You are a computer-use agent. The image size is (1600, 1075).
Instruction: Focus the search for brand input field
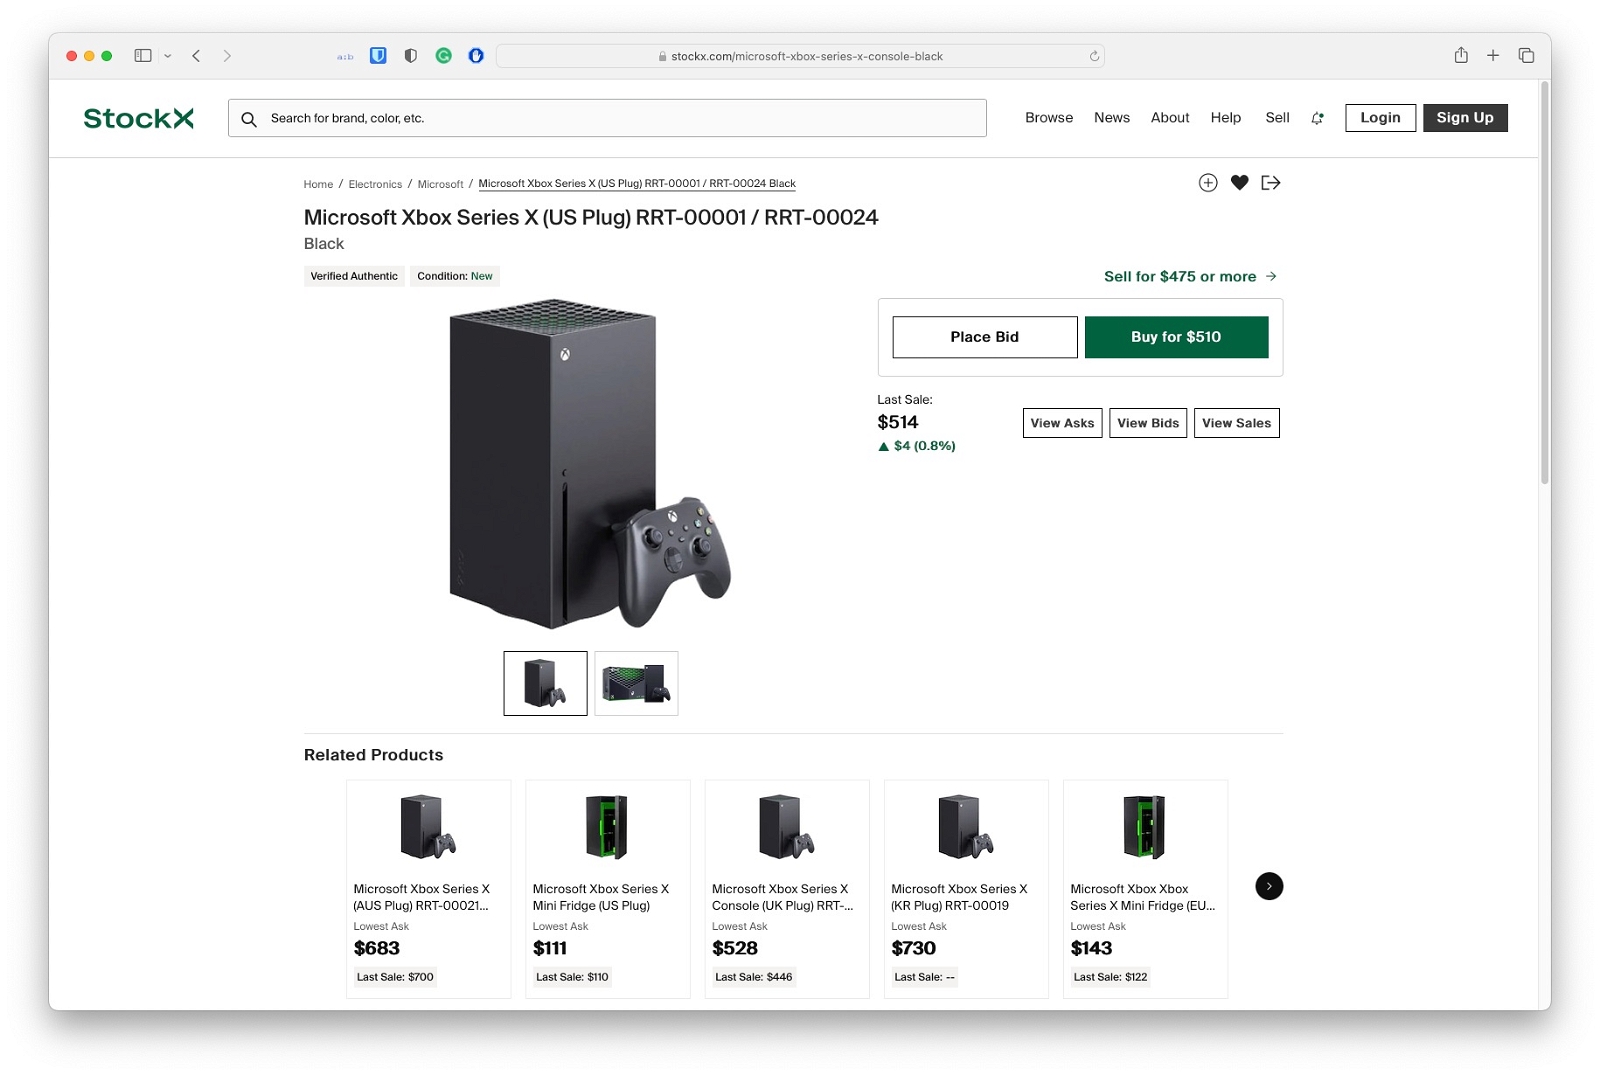[607, 118]
